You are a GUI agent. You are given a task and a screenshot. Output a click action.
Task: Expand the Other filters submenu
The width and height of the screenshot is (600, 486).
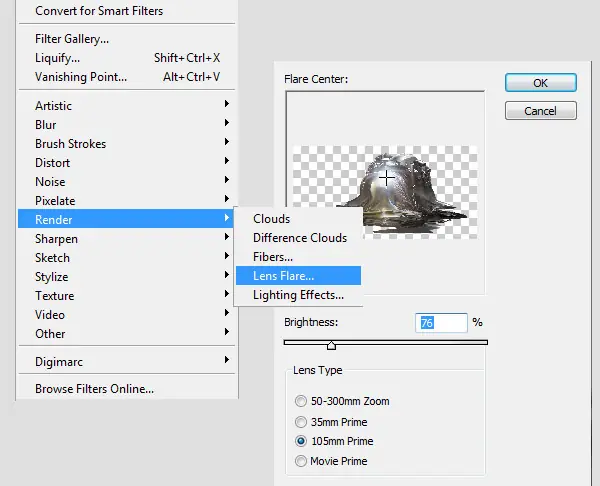coord(126,334)
